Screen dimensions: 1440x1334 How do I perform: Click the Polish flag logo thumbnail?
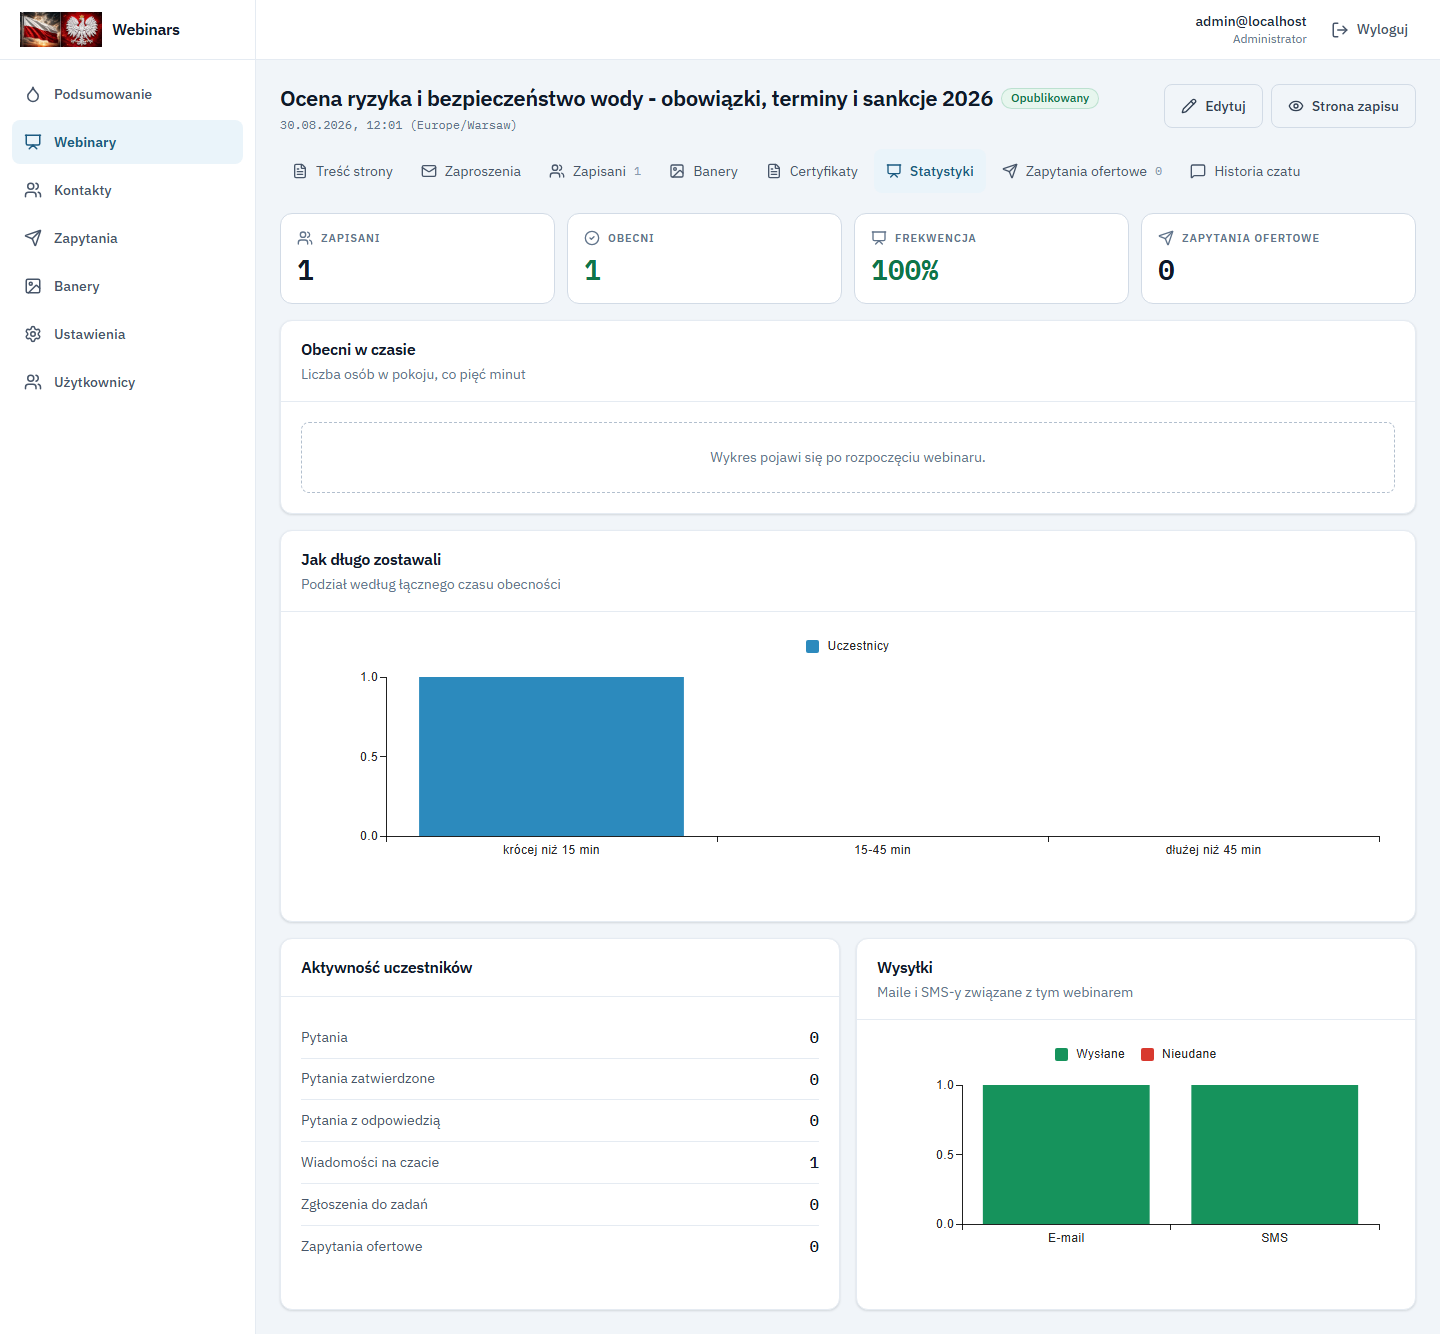tap(61, 30)
